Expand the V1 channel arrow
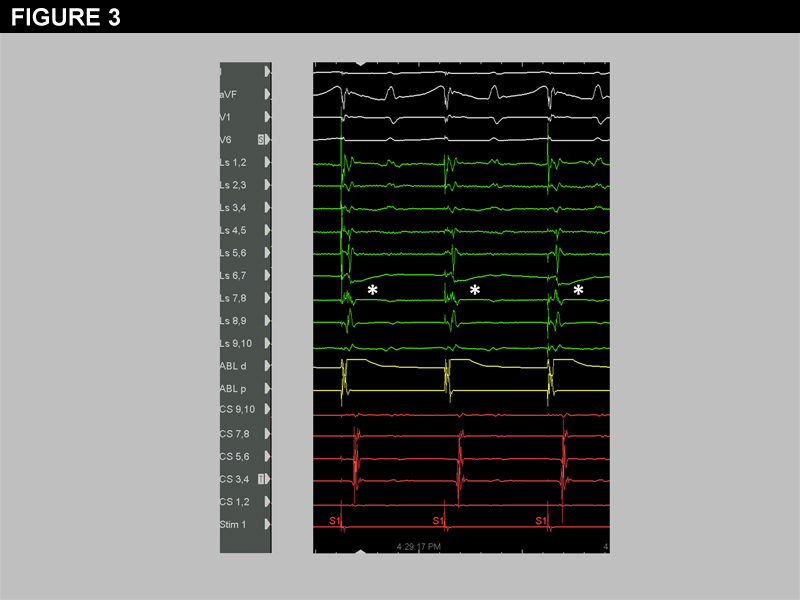 [x=267, y=117]
